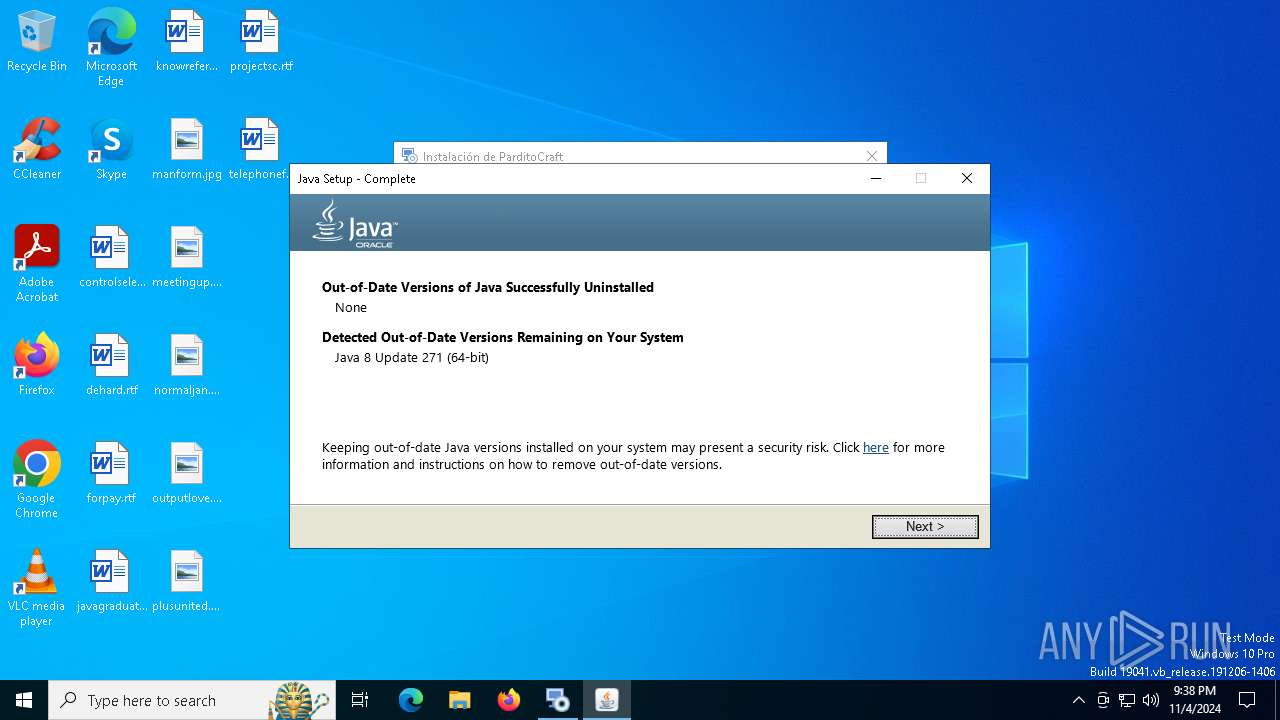Open Adobe Acrobat desktop shortcut

(37, 264)
